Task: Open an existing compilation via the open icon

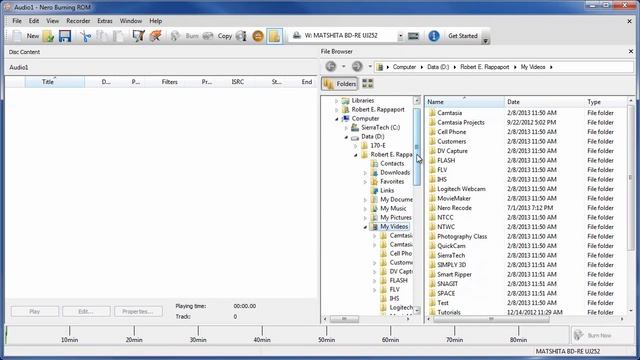Action: pyautogui.click(x=48, y=36)
